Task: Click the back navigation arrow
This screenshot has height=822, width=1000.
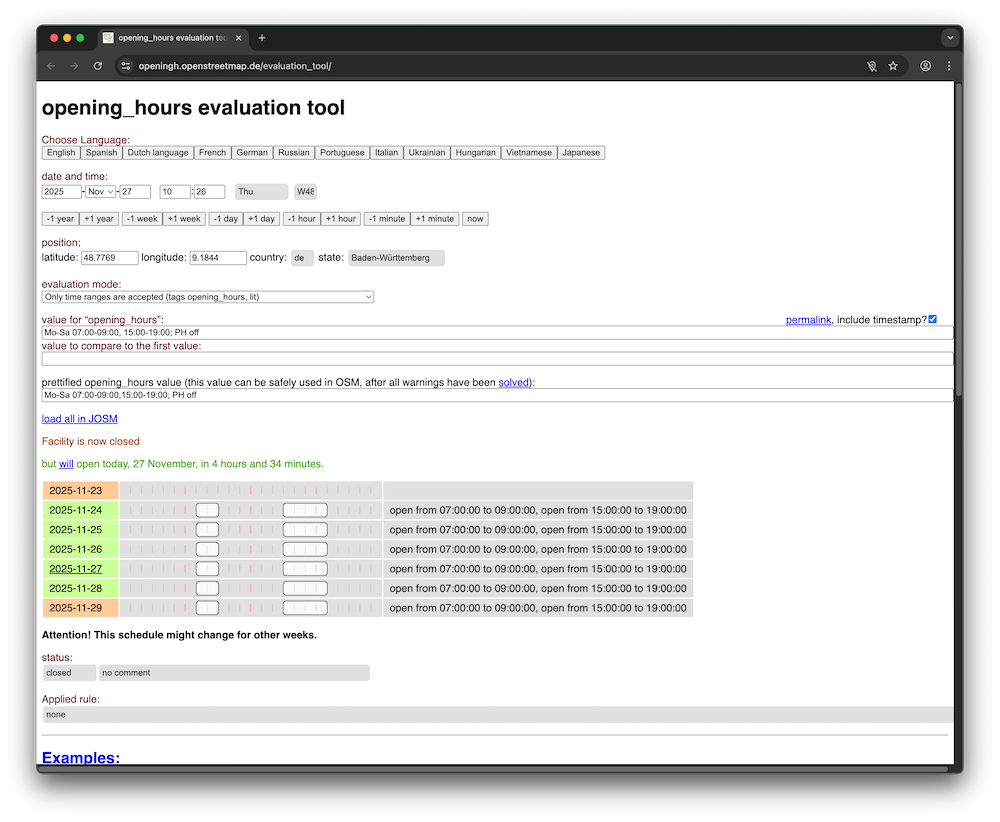Action: [x=50, y=65]
